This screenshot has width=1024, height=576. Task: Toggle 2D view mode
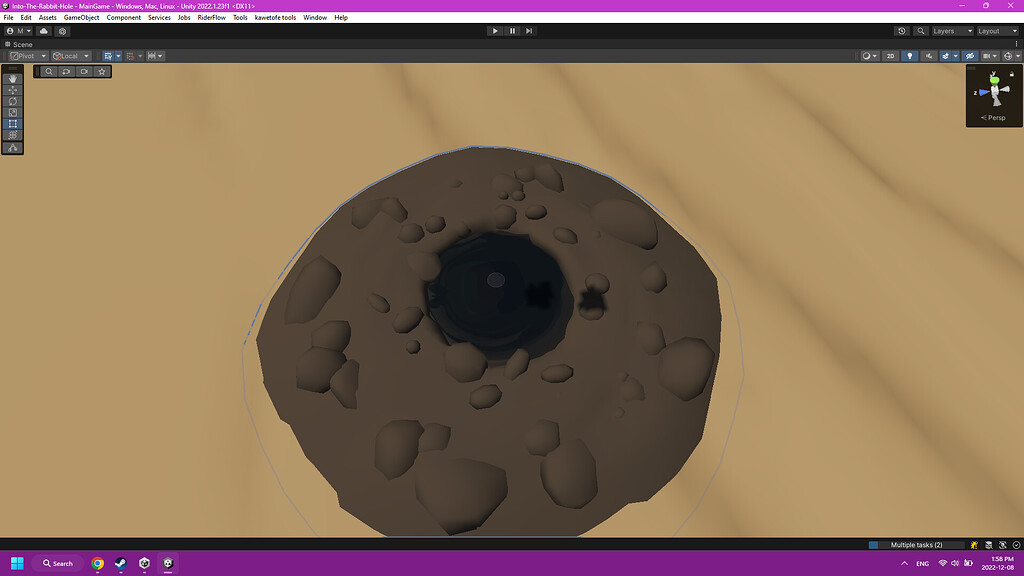tap(889, 56)
